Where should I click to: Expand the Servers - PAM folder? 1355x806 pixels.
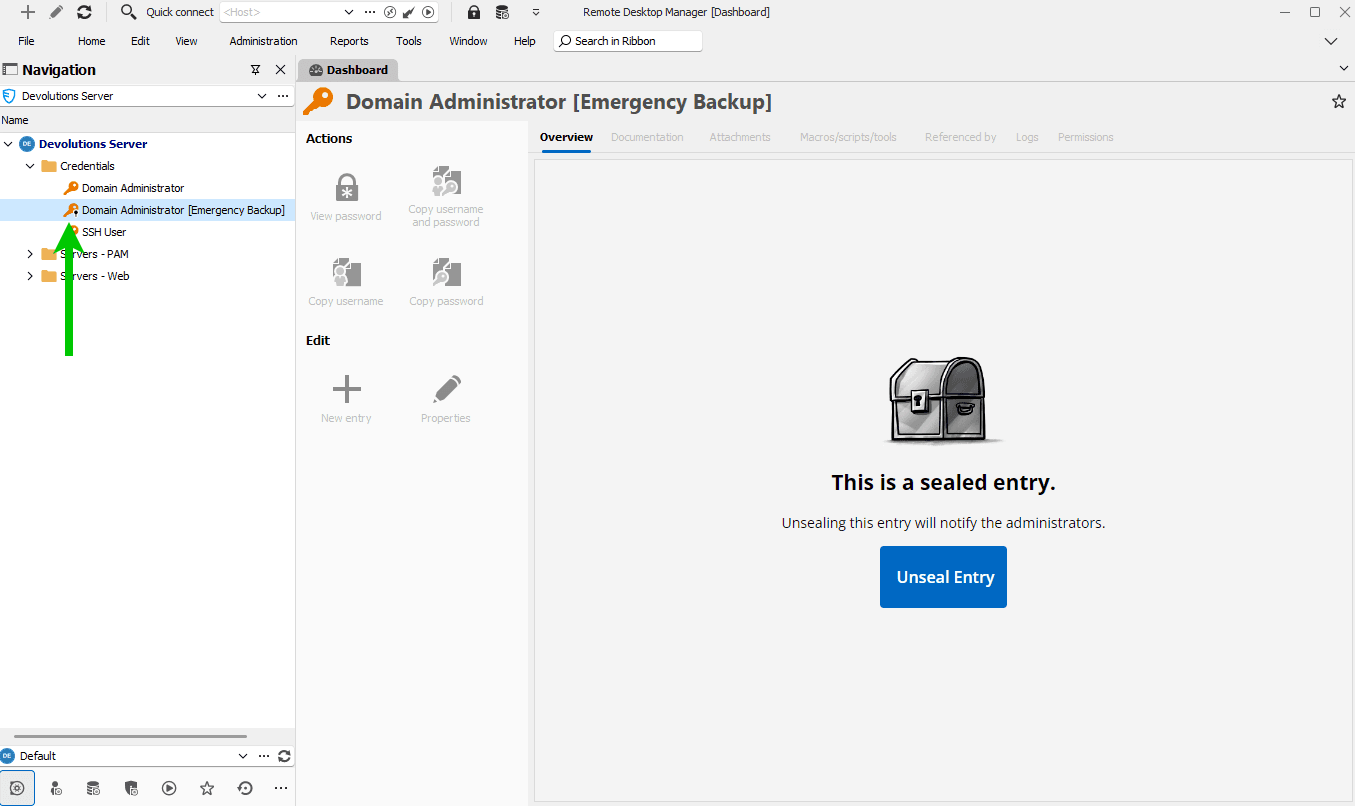tap(30, 254)
